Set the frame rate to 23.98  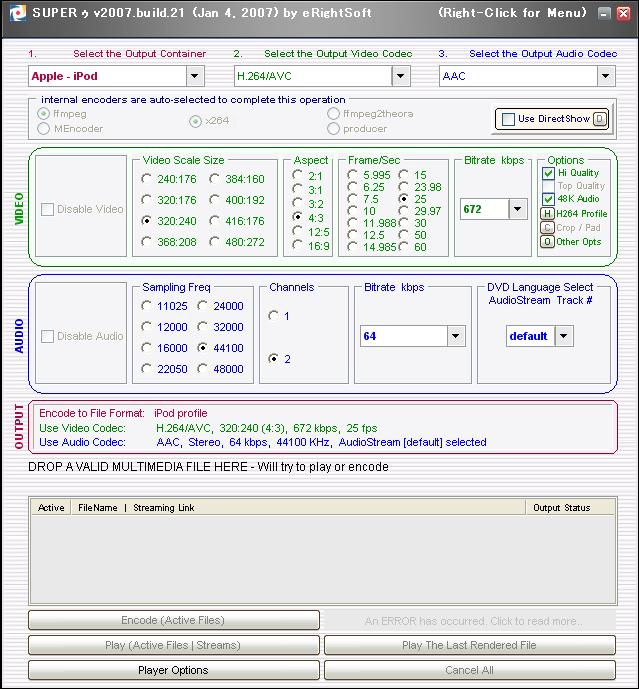(x=403, y=187)
